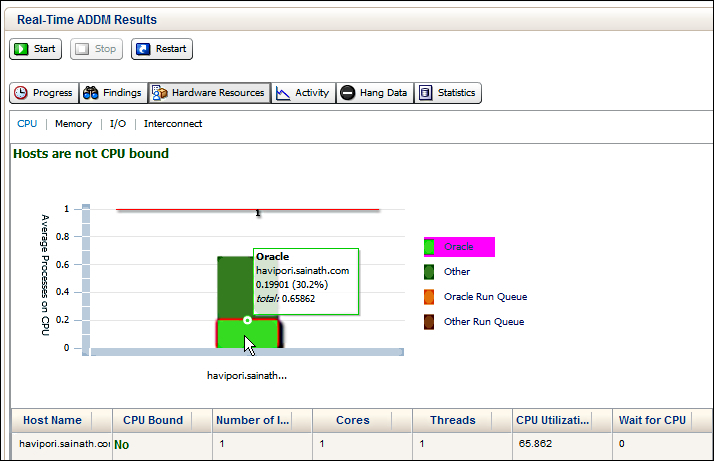Image resolution: width=714 pixels, height=461 pixels.
Task: Click the Oracle Run Queue legend label
Action: [x=485, y=297]
